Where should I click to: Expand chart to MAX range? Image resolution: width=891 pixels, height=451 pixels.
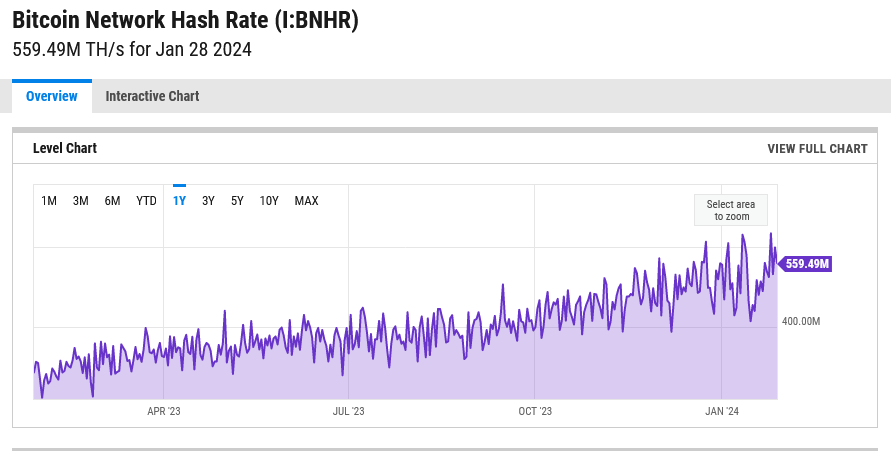click(306, 201)
